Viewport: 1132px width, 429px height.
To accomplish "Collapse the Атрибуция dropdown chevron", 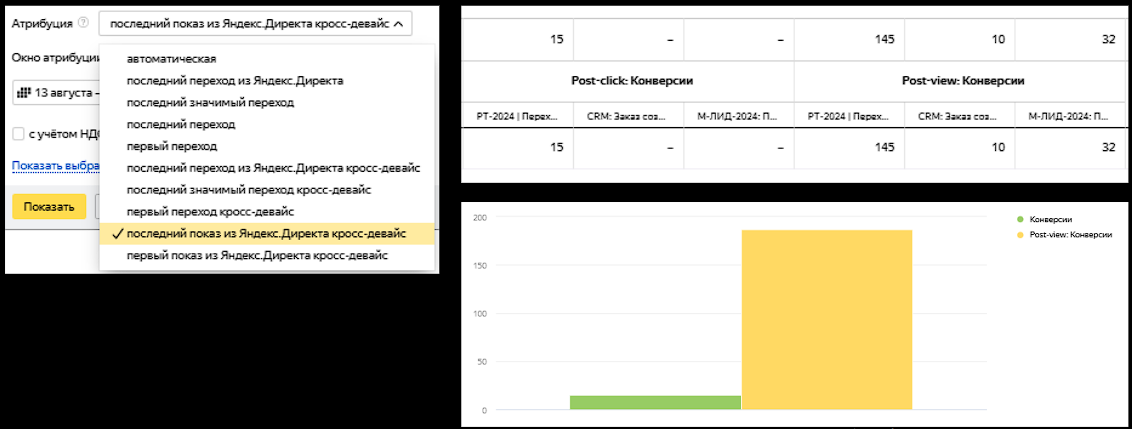I will (x=399, y=23).
